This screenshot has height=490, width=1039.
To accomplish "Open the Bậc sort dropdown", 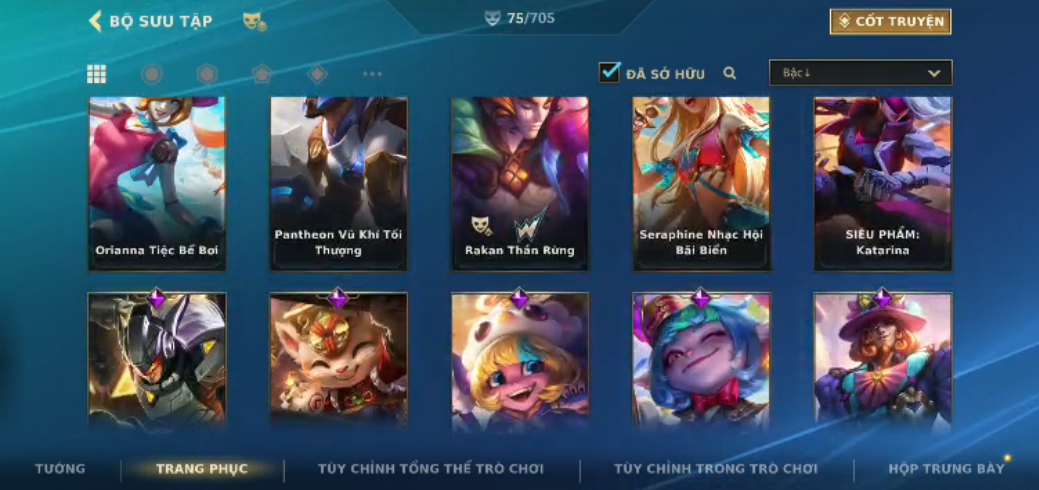I will pyautogui.click(x=860, y=73).
